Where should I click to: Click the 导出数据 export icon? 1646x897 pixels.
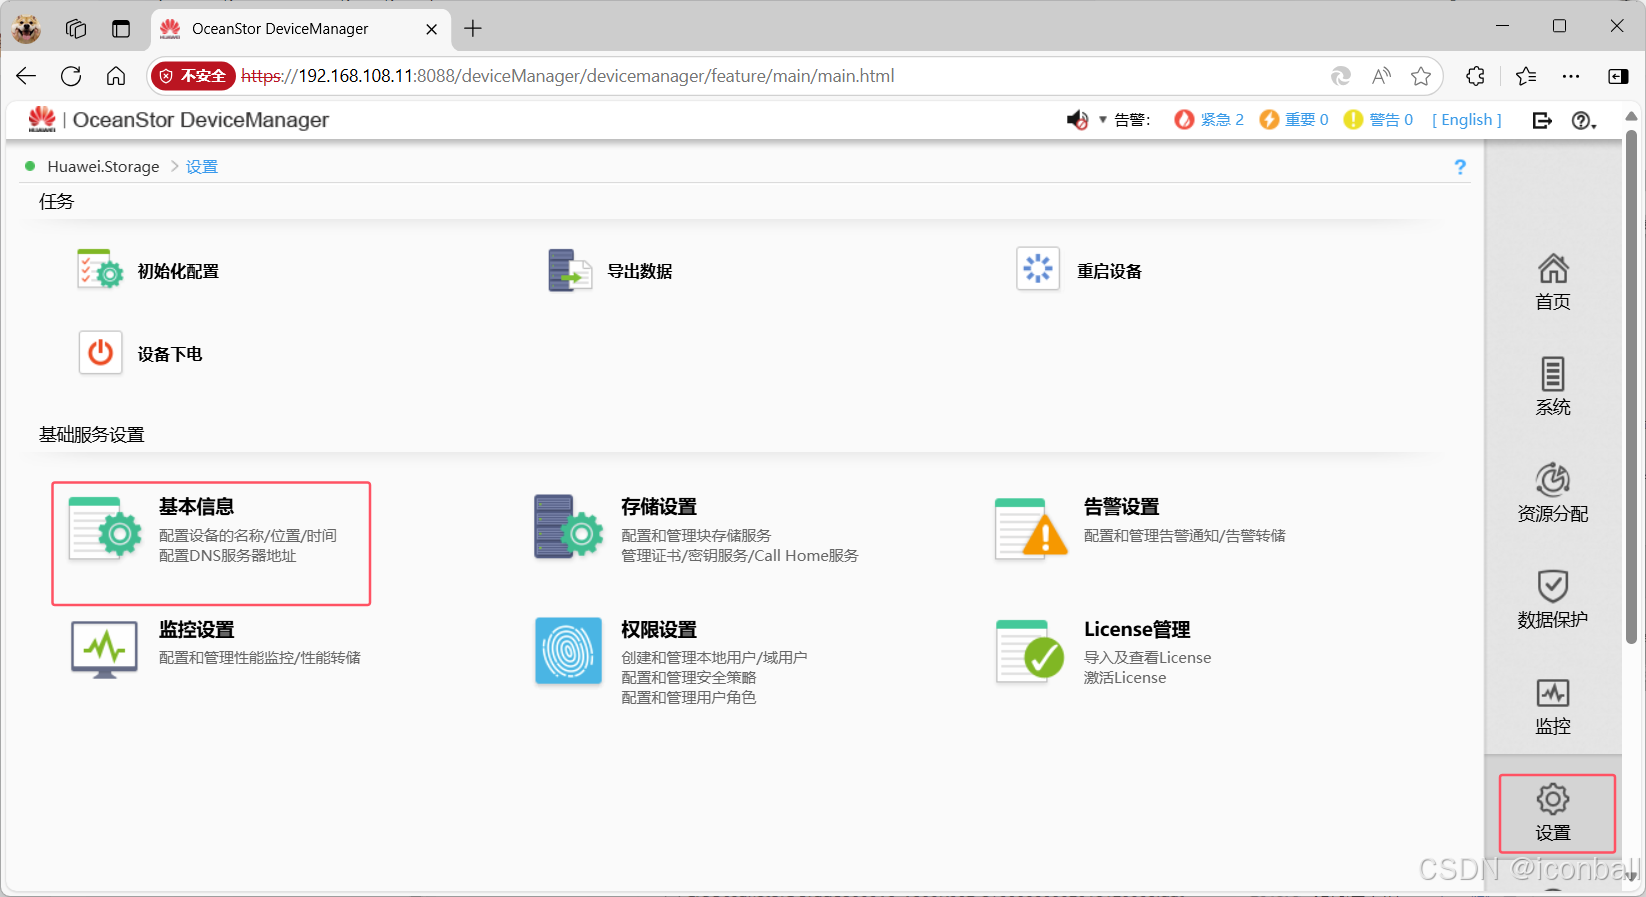(x=570, y=270)
